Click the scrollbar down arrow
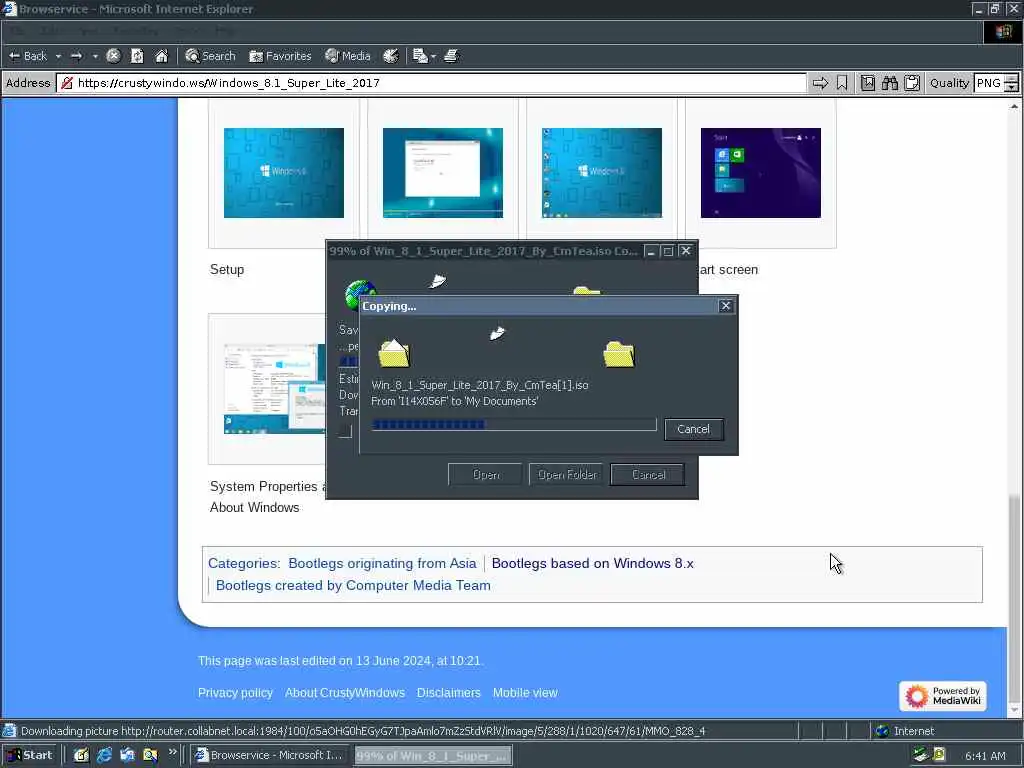1024x768 pixels. 1014,710
